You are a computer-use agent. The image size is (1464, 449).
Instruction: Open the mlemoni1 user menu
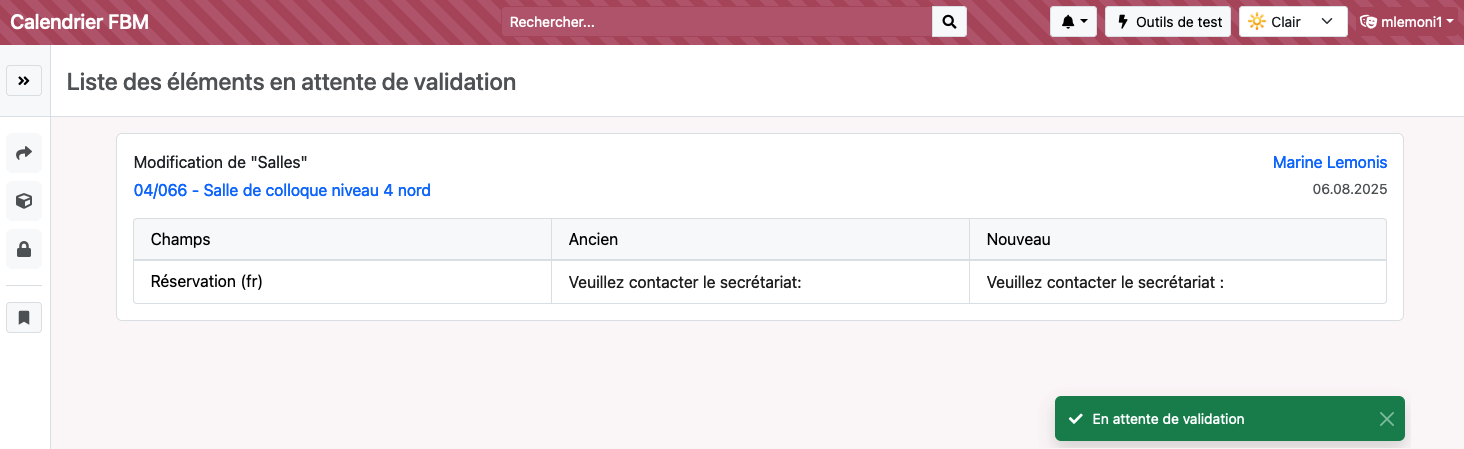[x=1406, y=22]
